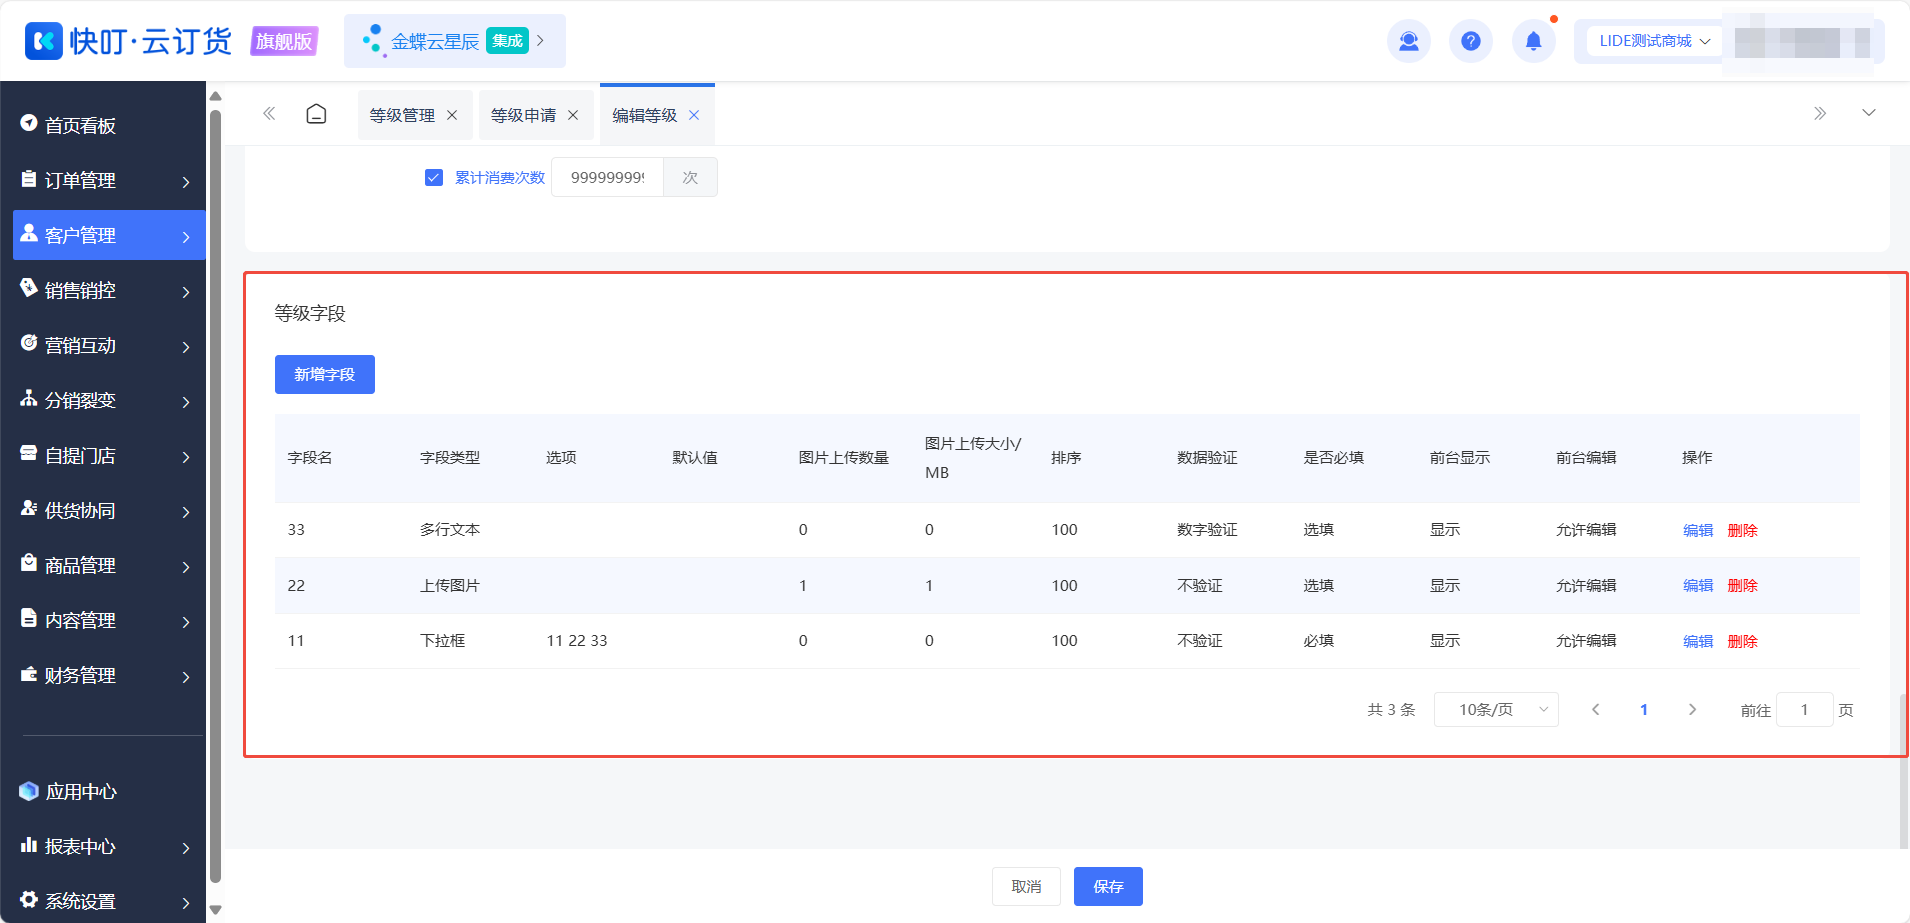Open the notification bell icon
1910x923 pixels.
point(1533,41)
